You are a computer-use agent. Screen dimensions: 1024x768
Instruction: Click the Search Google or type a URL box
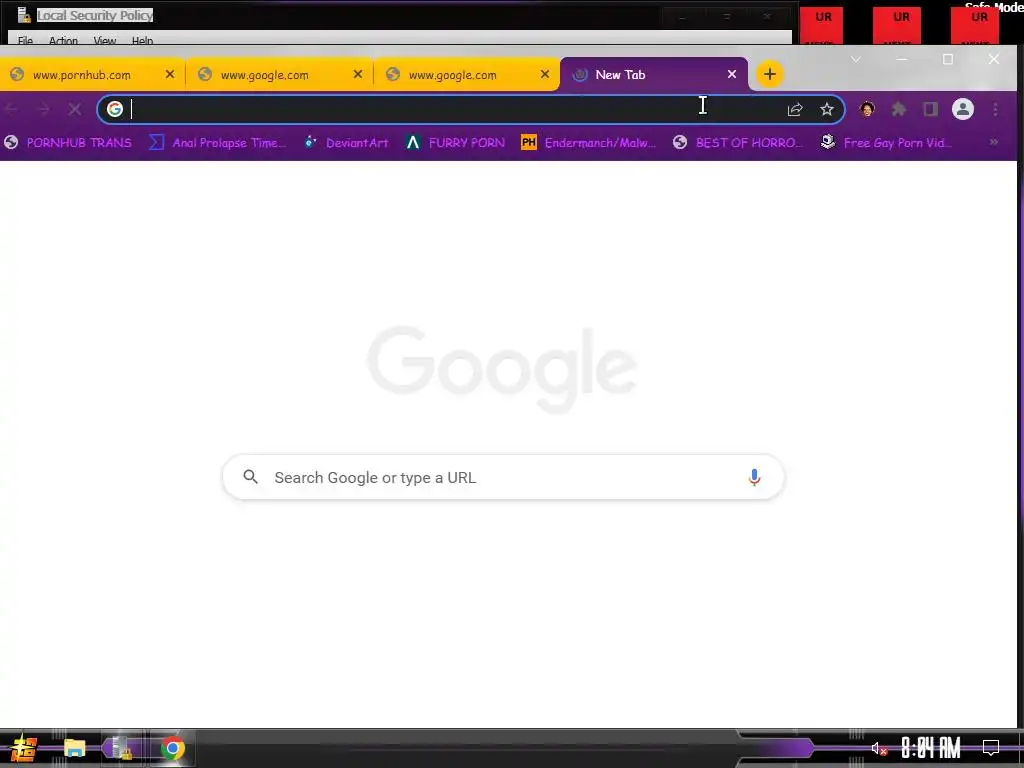pyautogui.click(x=503, y=477)
